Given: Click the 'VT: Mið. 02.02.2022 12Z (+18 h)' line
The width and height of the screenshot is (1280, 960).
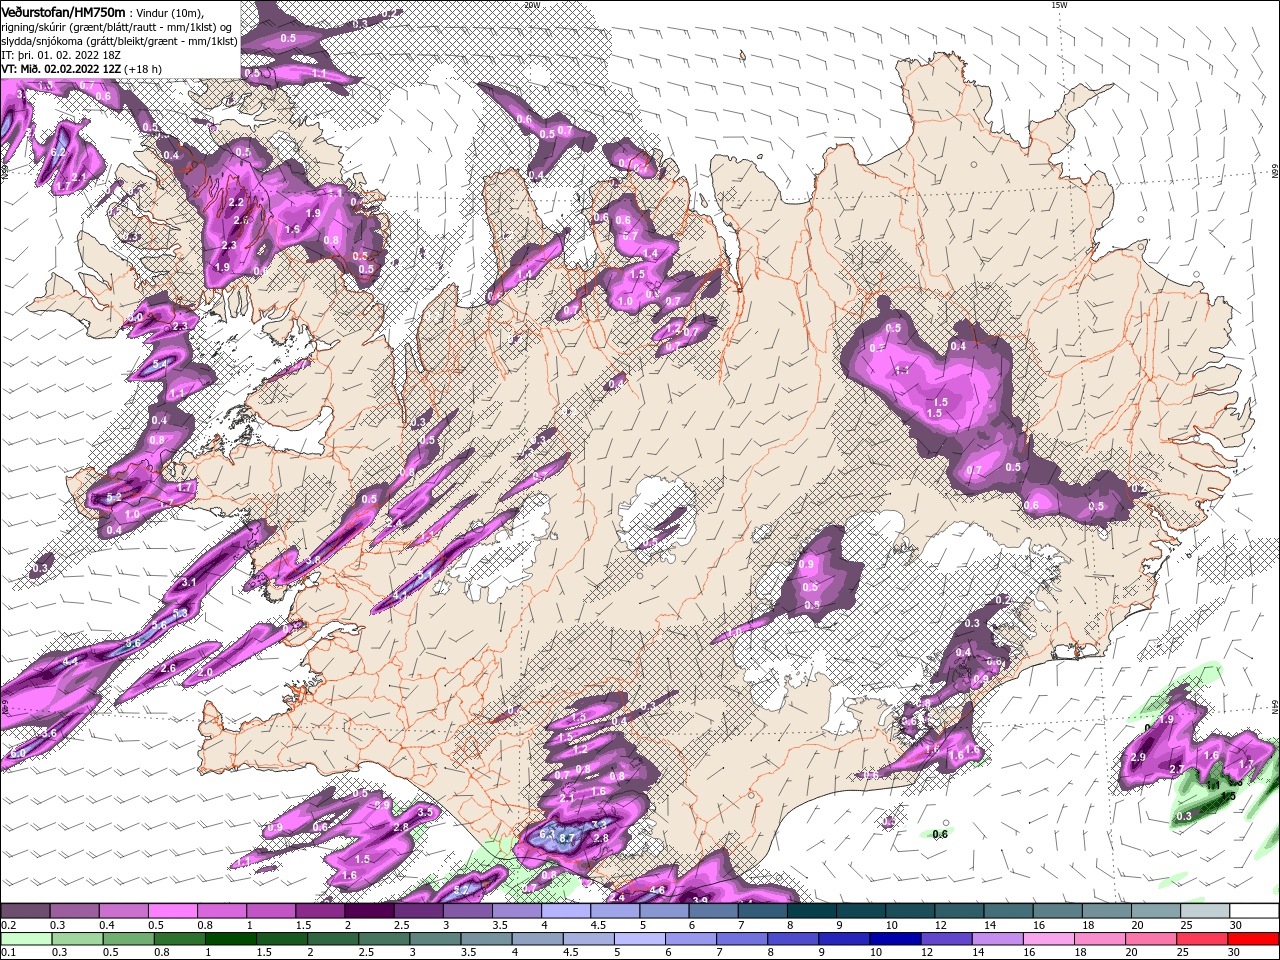Looking at the screenshot, I should (x=82, y=69).
